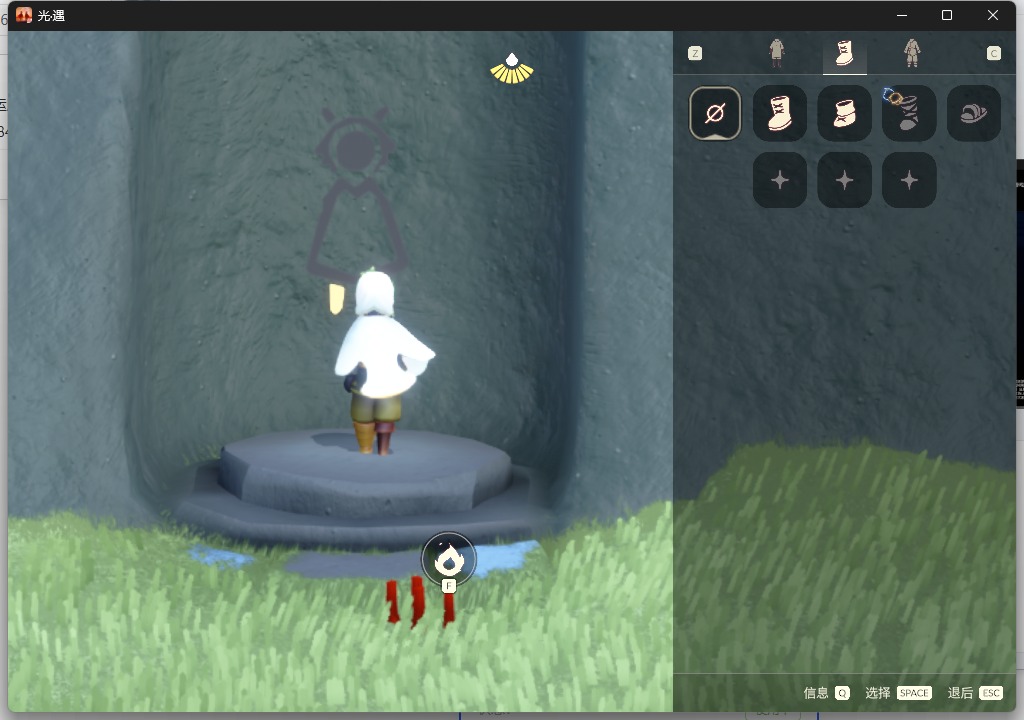Click the 退后 ESC back button
The height and width of the screenshot is (720, 1024).
click(x=974, y=693)
